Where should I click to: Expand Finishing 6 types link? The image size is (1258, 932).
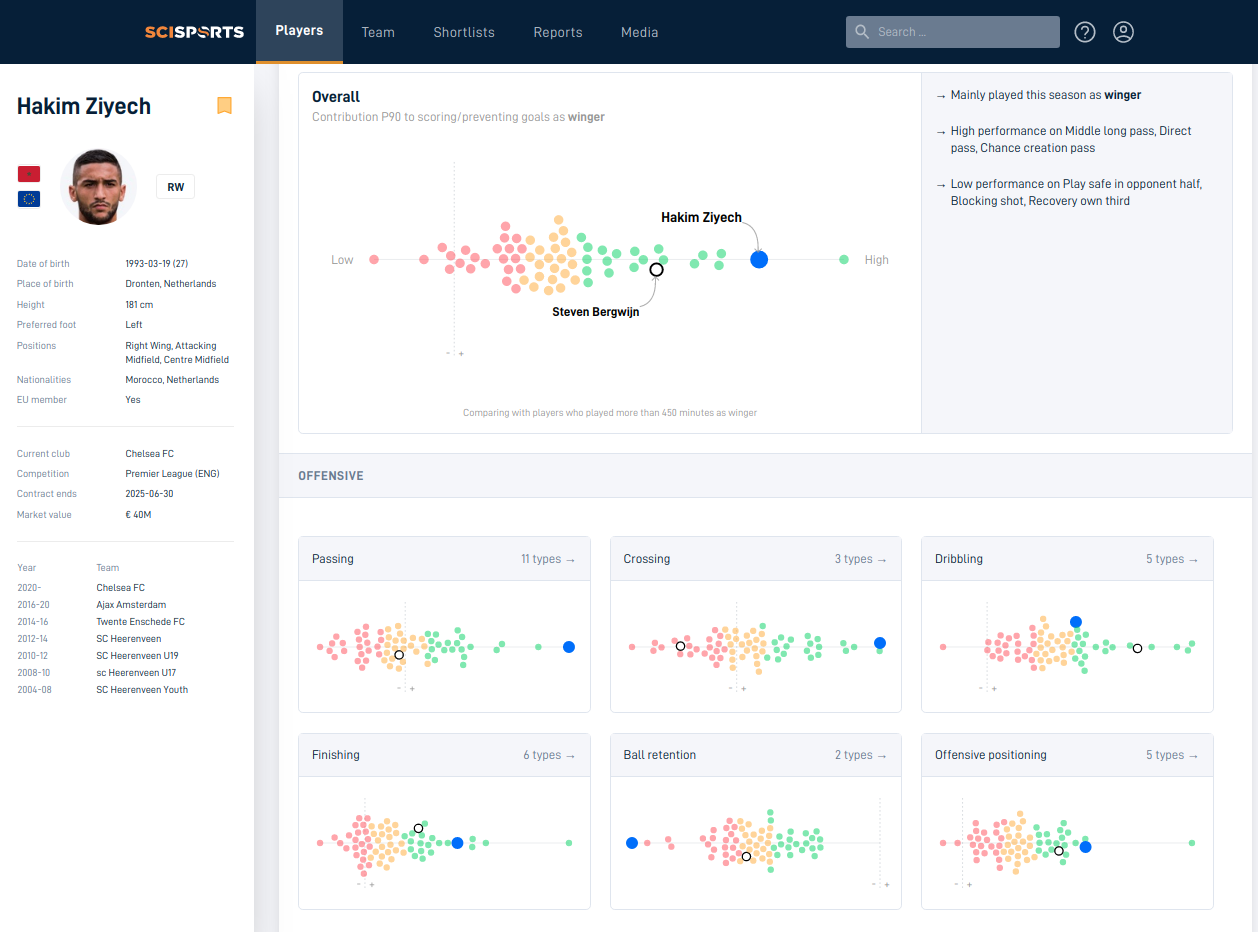(x=549, y=755)
